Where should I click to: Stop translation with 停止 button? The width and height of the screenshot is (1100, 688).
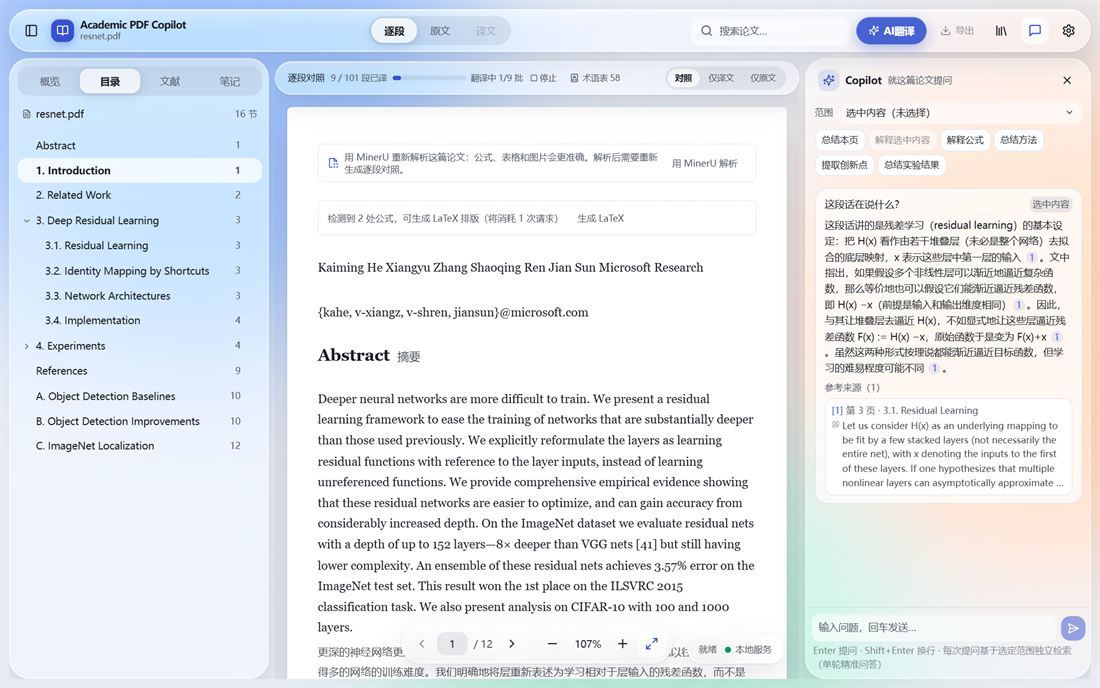[x=543, y=78]
